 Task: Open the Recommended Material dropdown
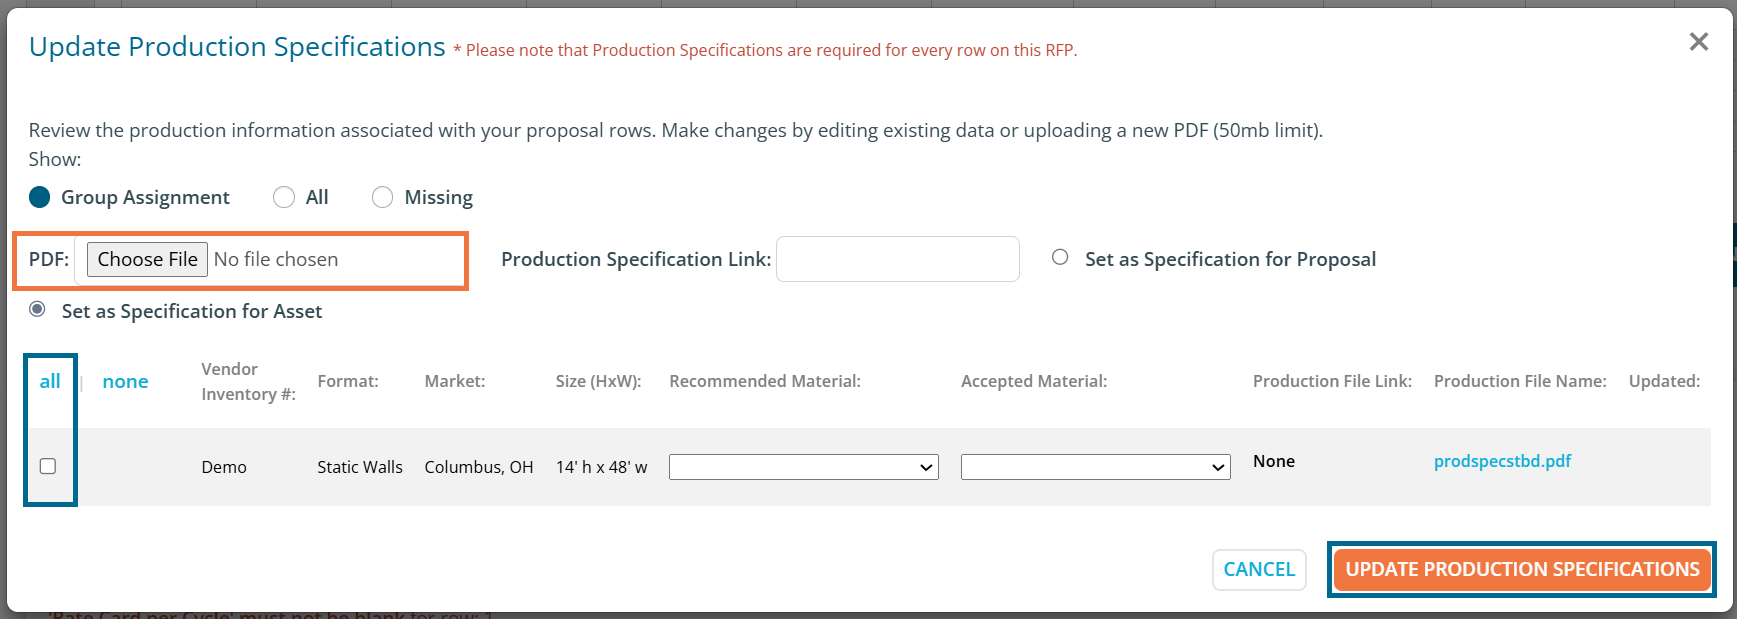pos(803,467)
